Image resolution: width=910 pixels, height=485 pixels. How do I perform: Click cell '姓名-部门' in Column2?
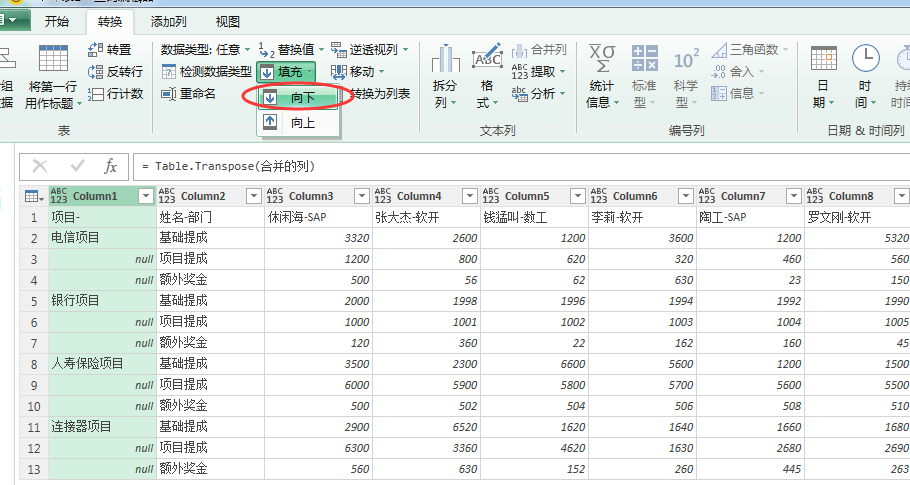point(210,217)
